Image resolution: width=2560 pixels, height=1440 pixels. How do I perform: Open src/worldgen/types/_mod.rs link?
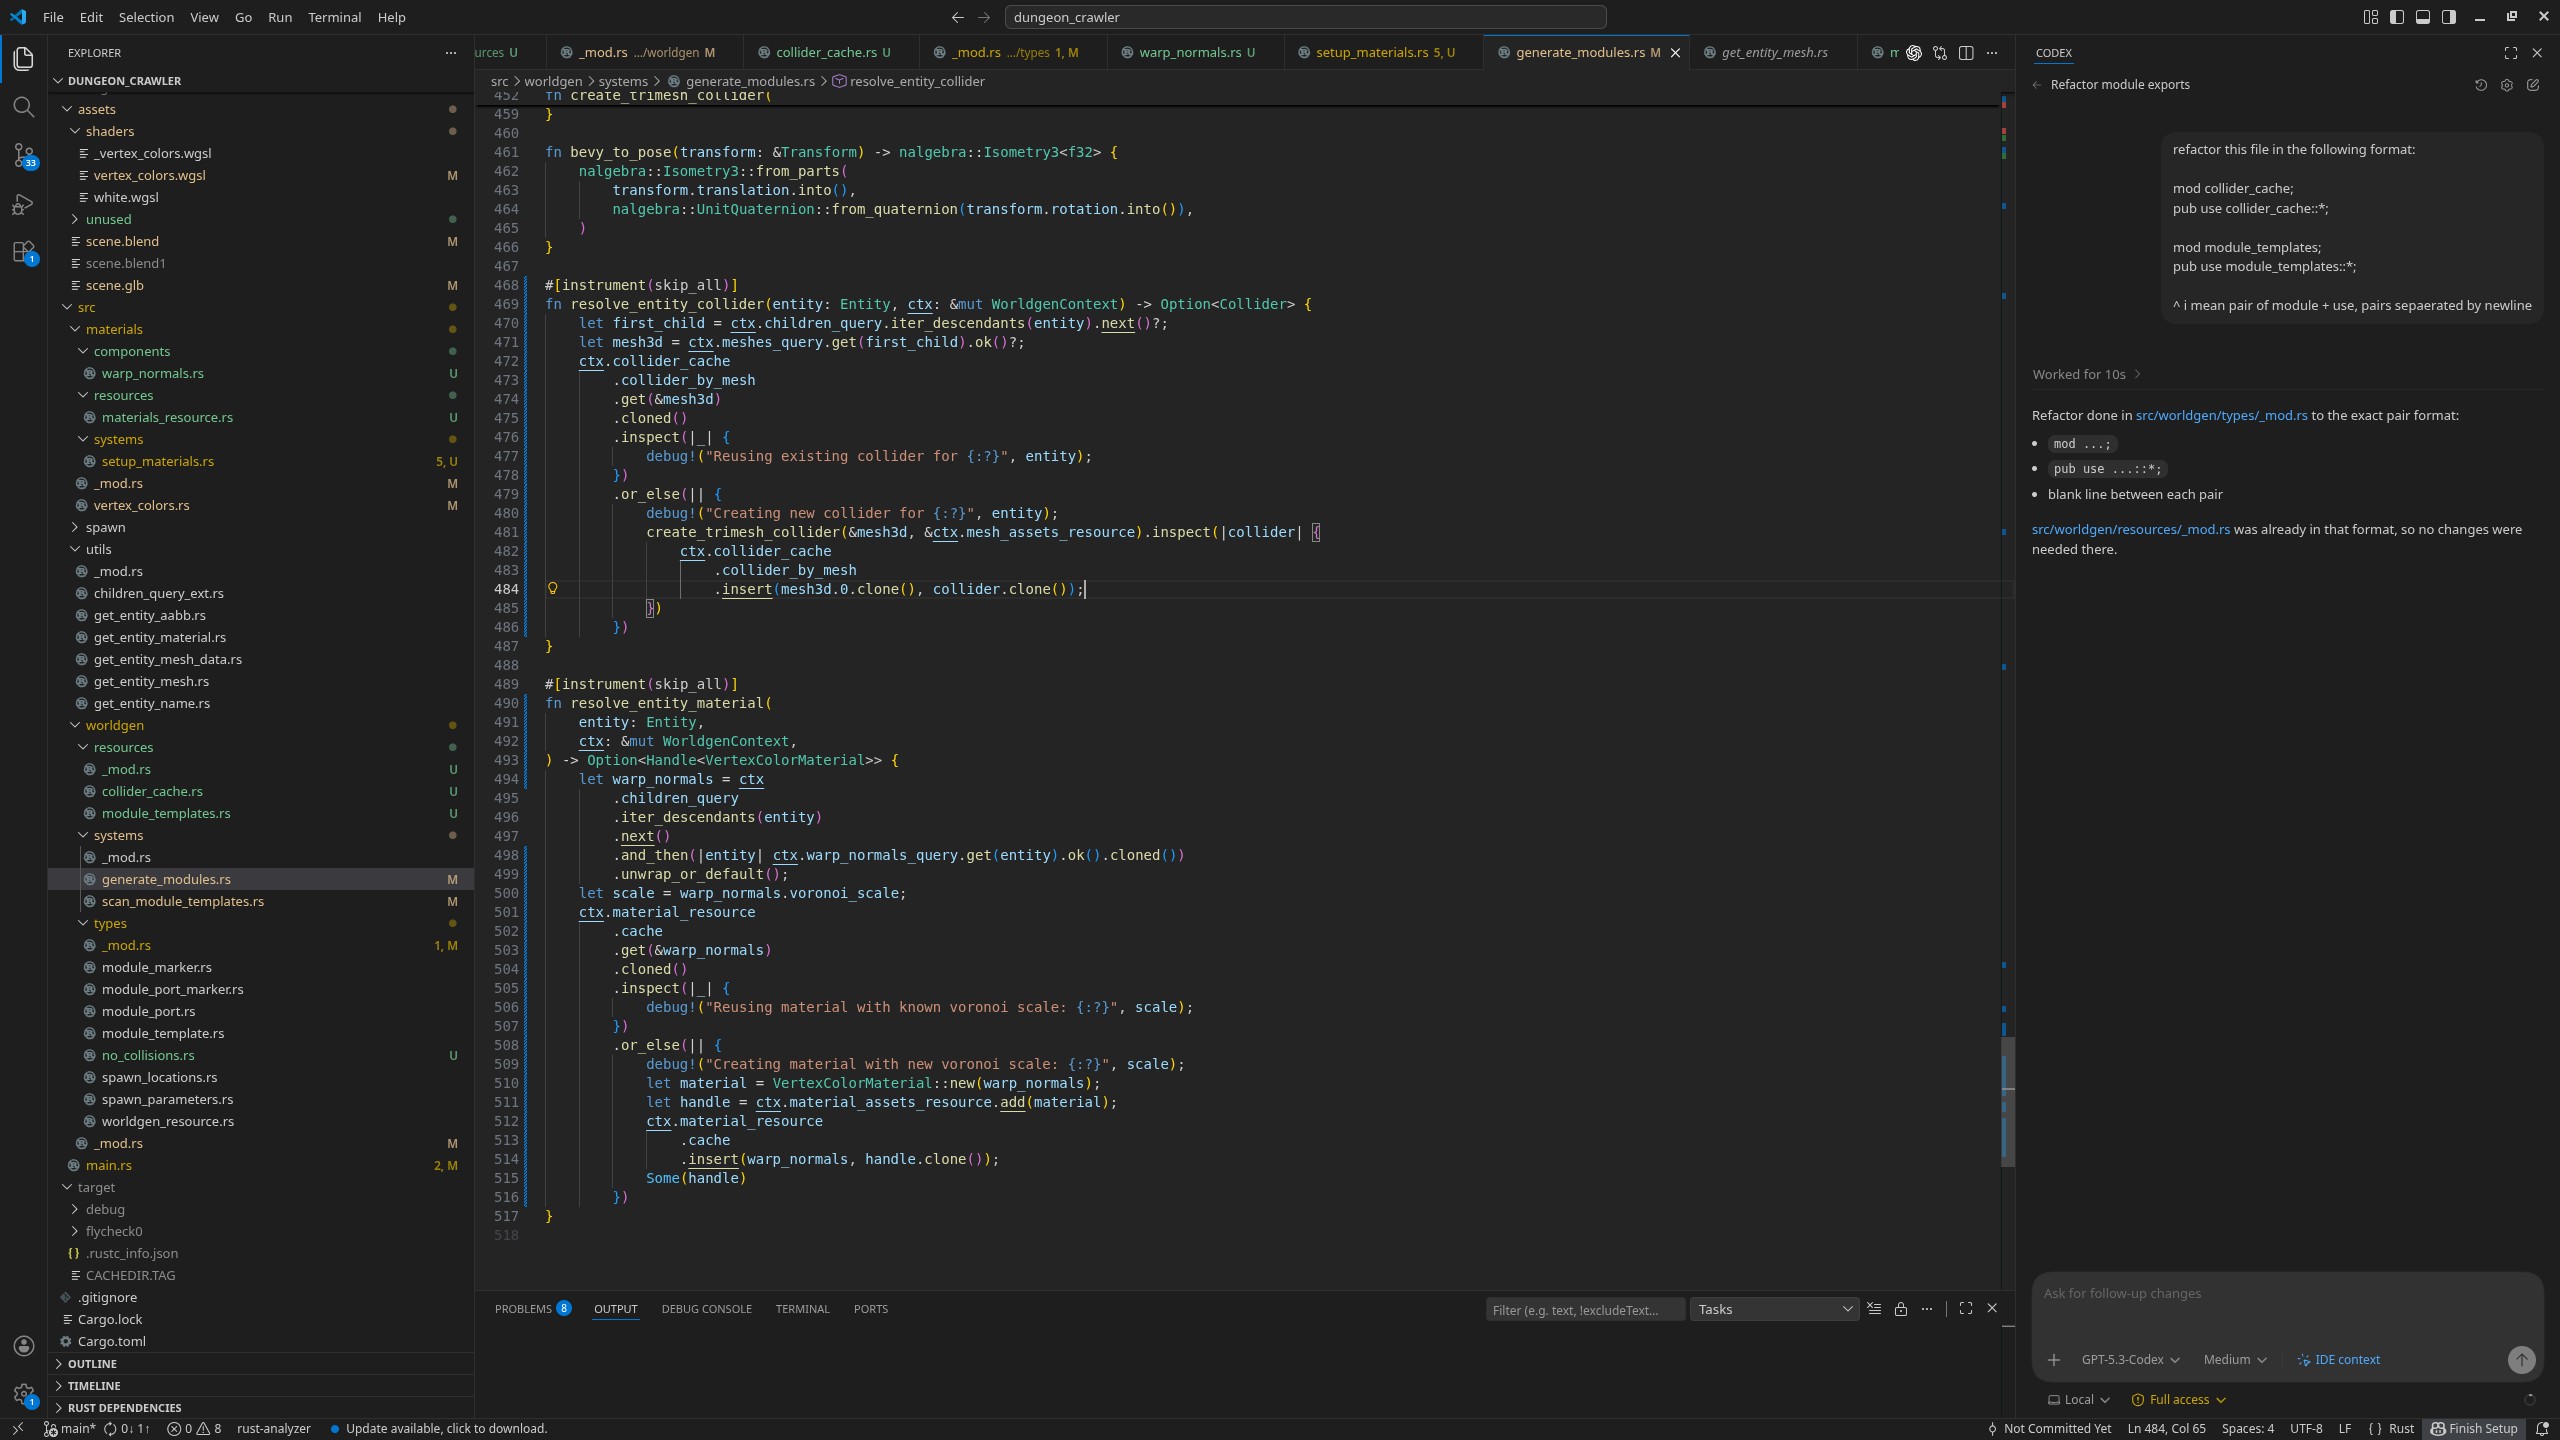pyautogui.click(x=2221, y=415)
